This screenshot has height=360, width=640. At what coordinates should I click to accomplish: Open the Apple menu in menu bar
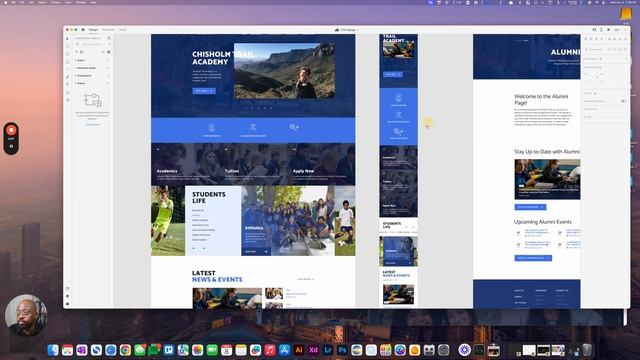click(5, 2)
